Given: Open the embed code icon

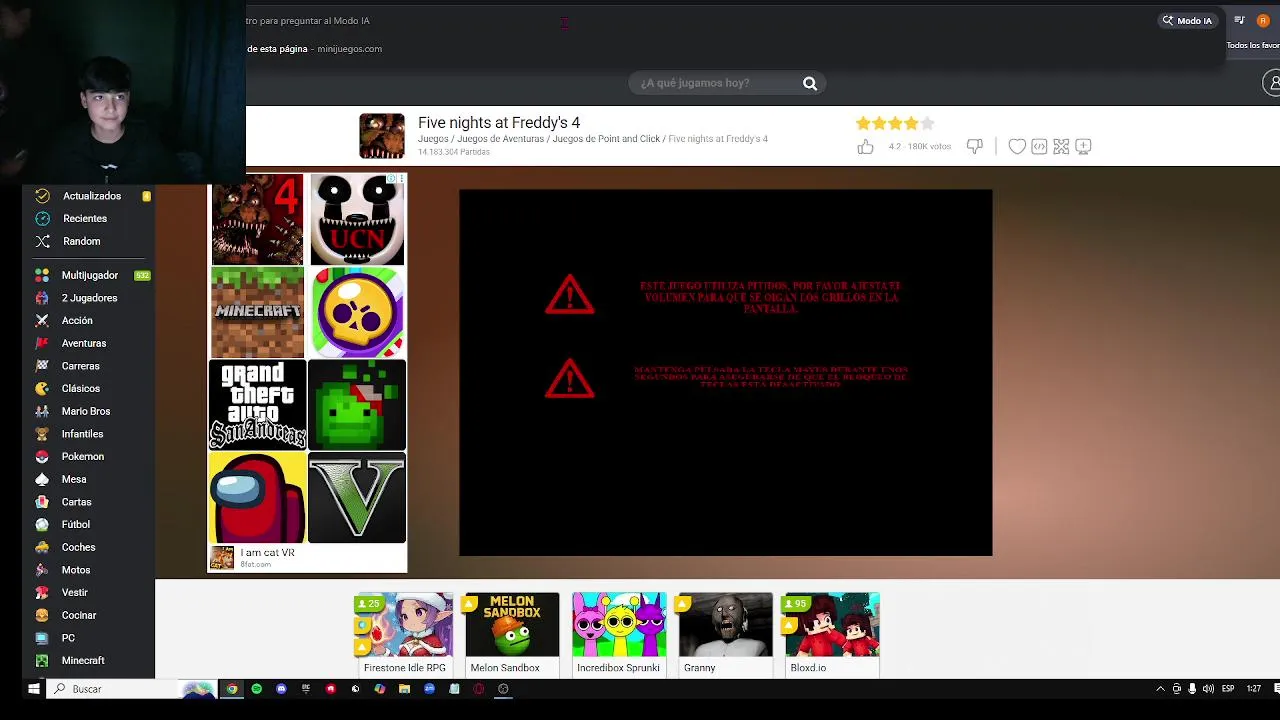Looking at the screenshot, I should click(x=1039, y=147).
